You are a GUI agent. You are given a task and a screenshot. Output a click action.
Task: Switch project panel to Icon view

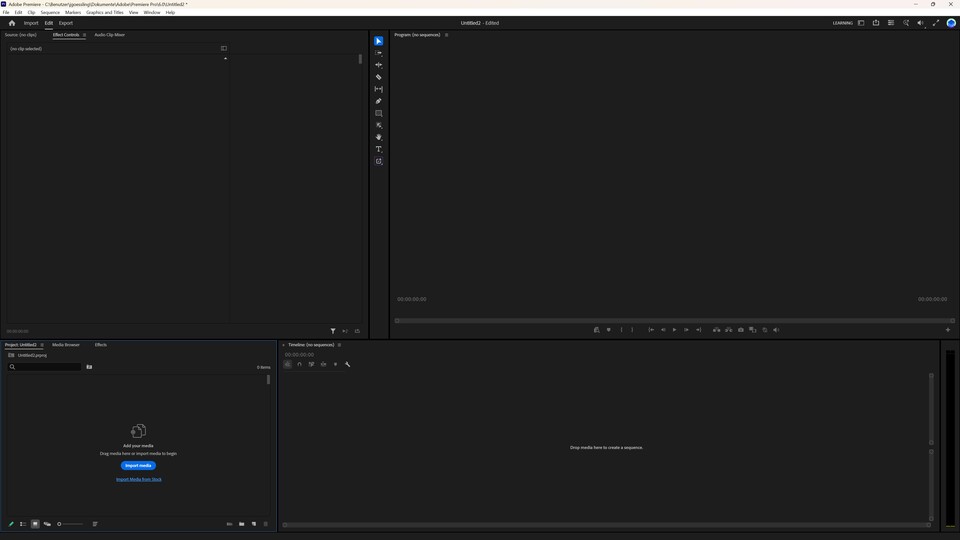tap(35, 524)
